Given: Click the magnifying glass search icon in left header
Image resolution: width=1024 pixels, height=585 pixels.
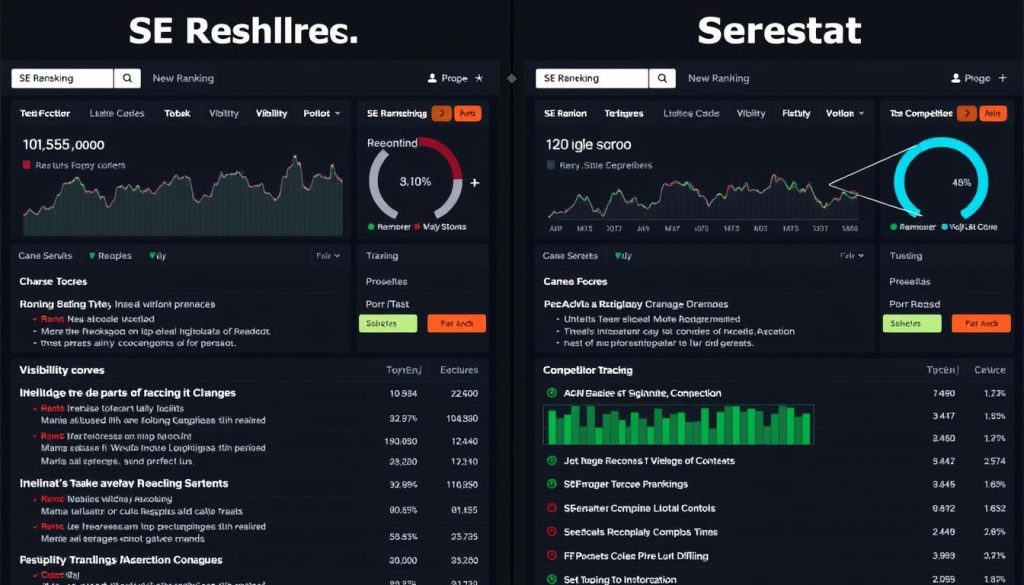Looking at the screenshot, I should pos(126,78).
